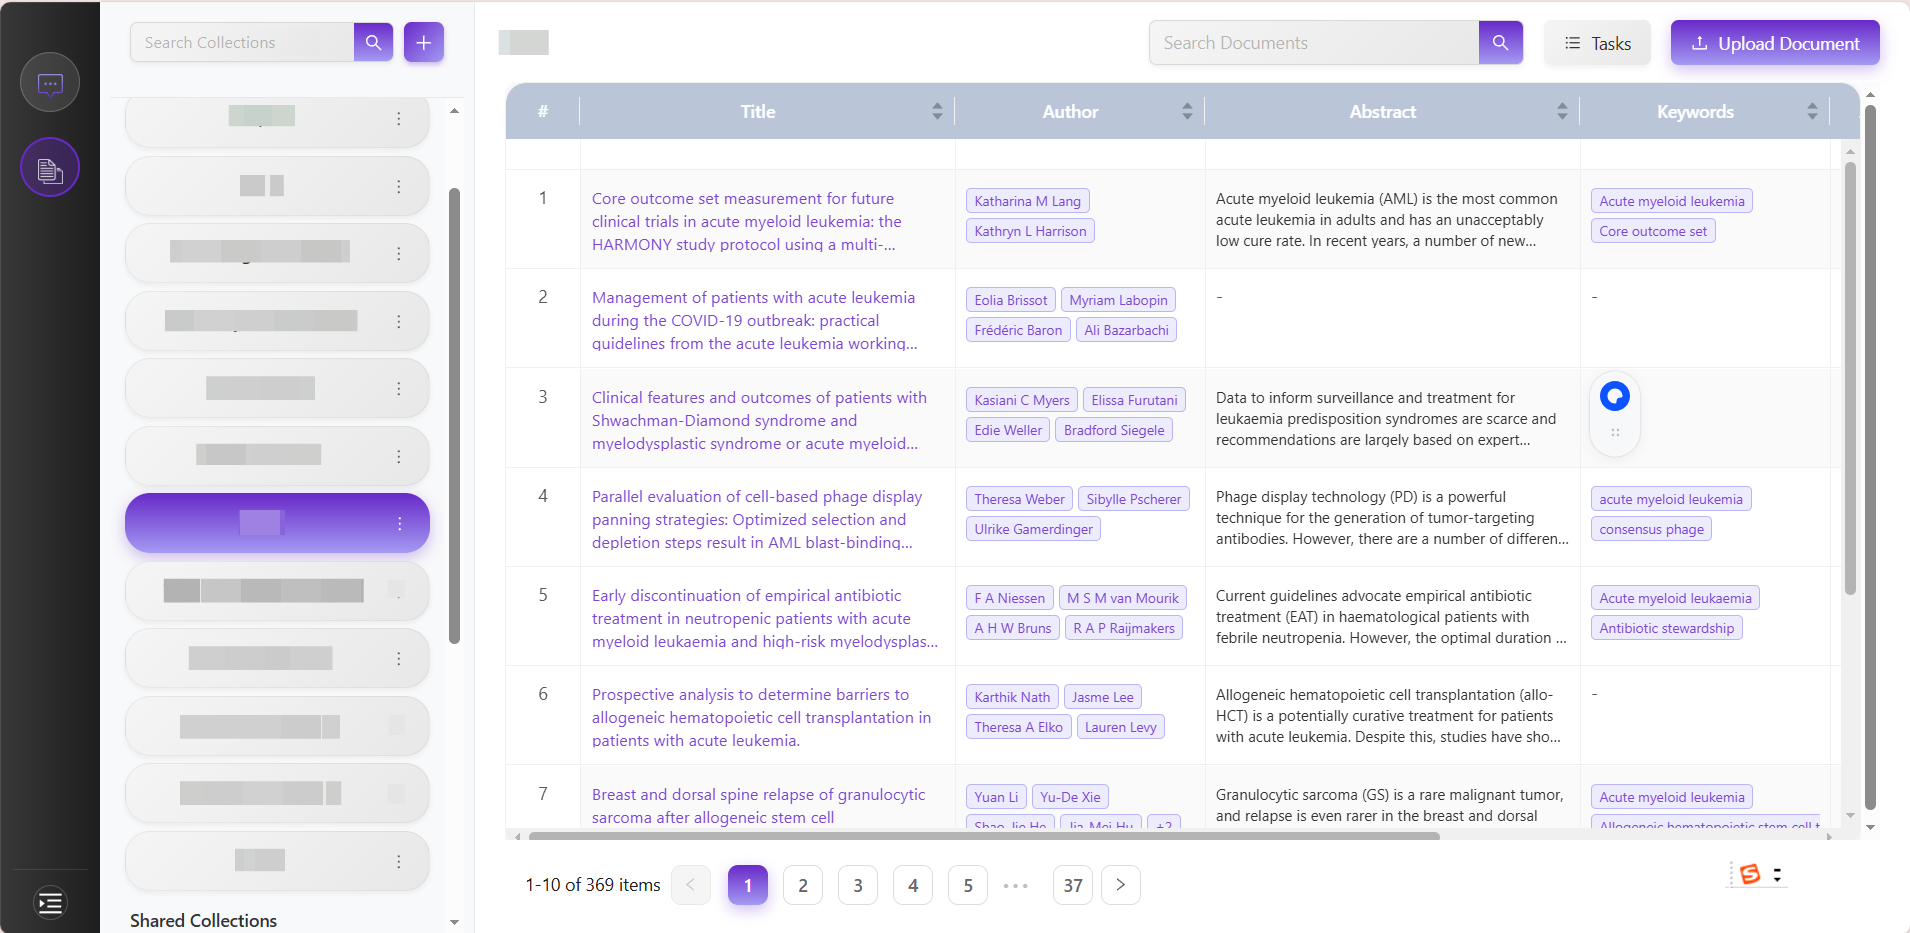Screen dimensions: 1910x933
Task: Click the Search Collections magnifier icon
Action: pos(373,43)
